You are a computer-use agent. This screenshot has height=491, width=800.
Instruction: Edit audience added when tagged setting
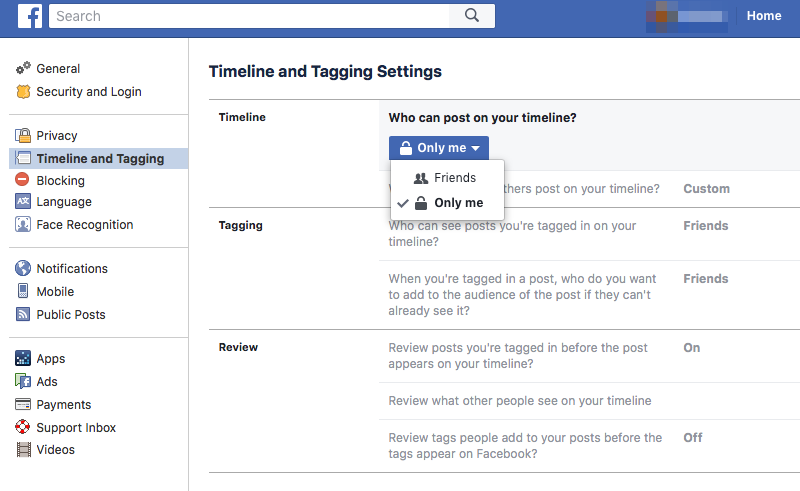pyautogui.click(x=522, y=294)
